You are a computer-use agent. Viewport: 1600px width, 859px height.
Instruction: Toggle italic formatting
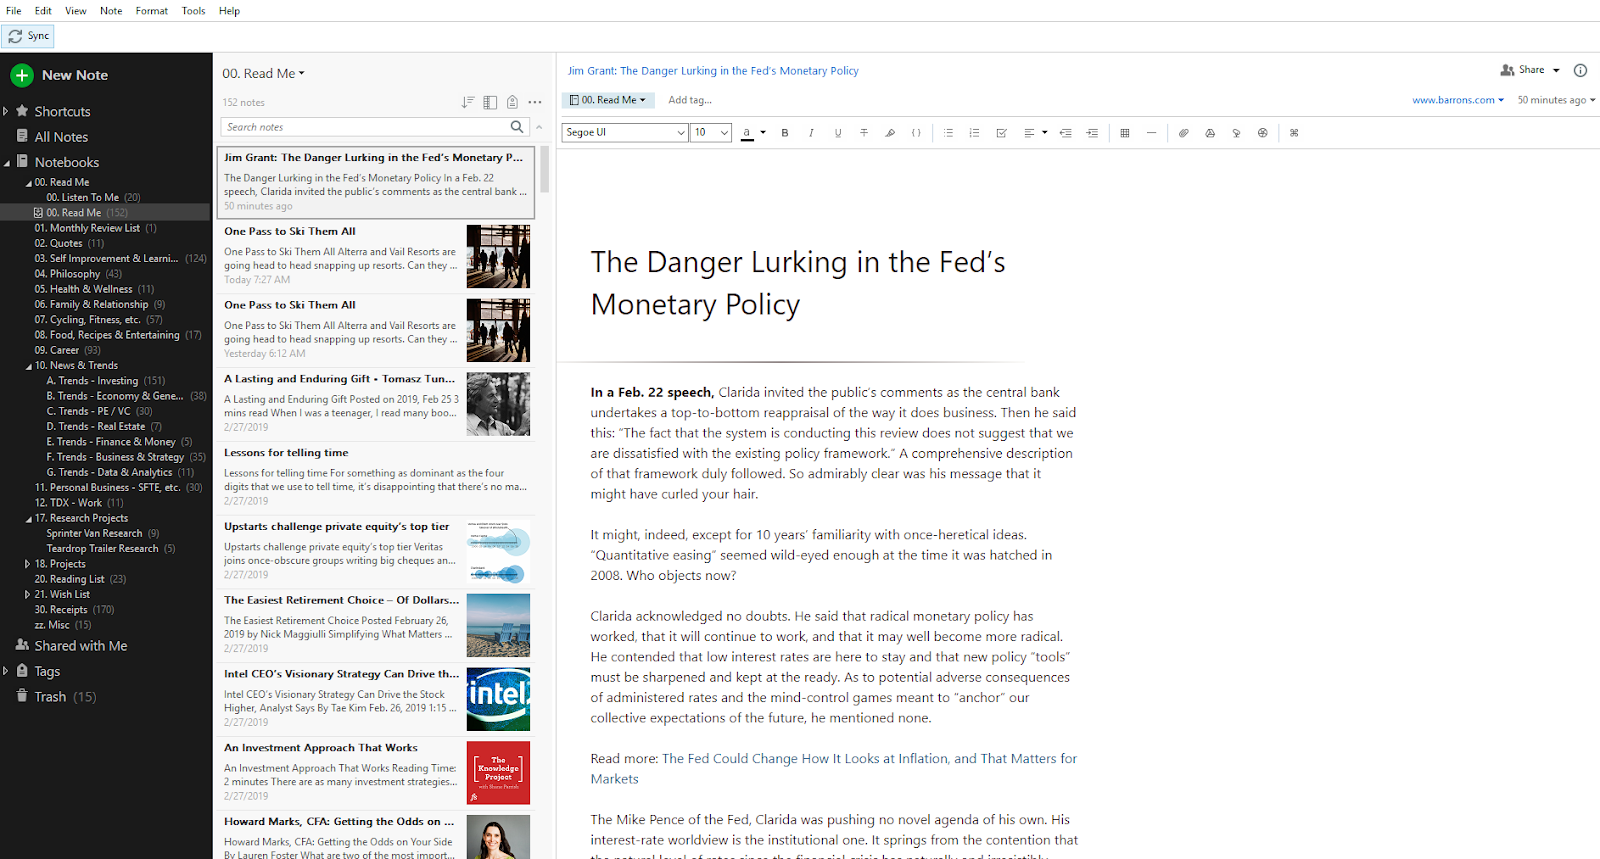(811, 133)
